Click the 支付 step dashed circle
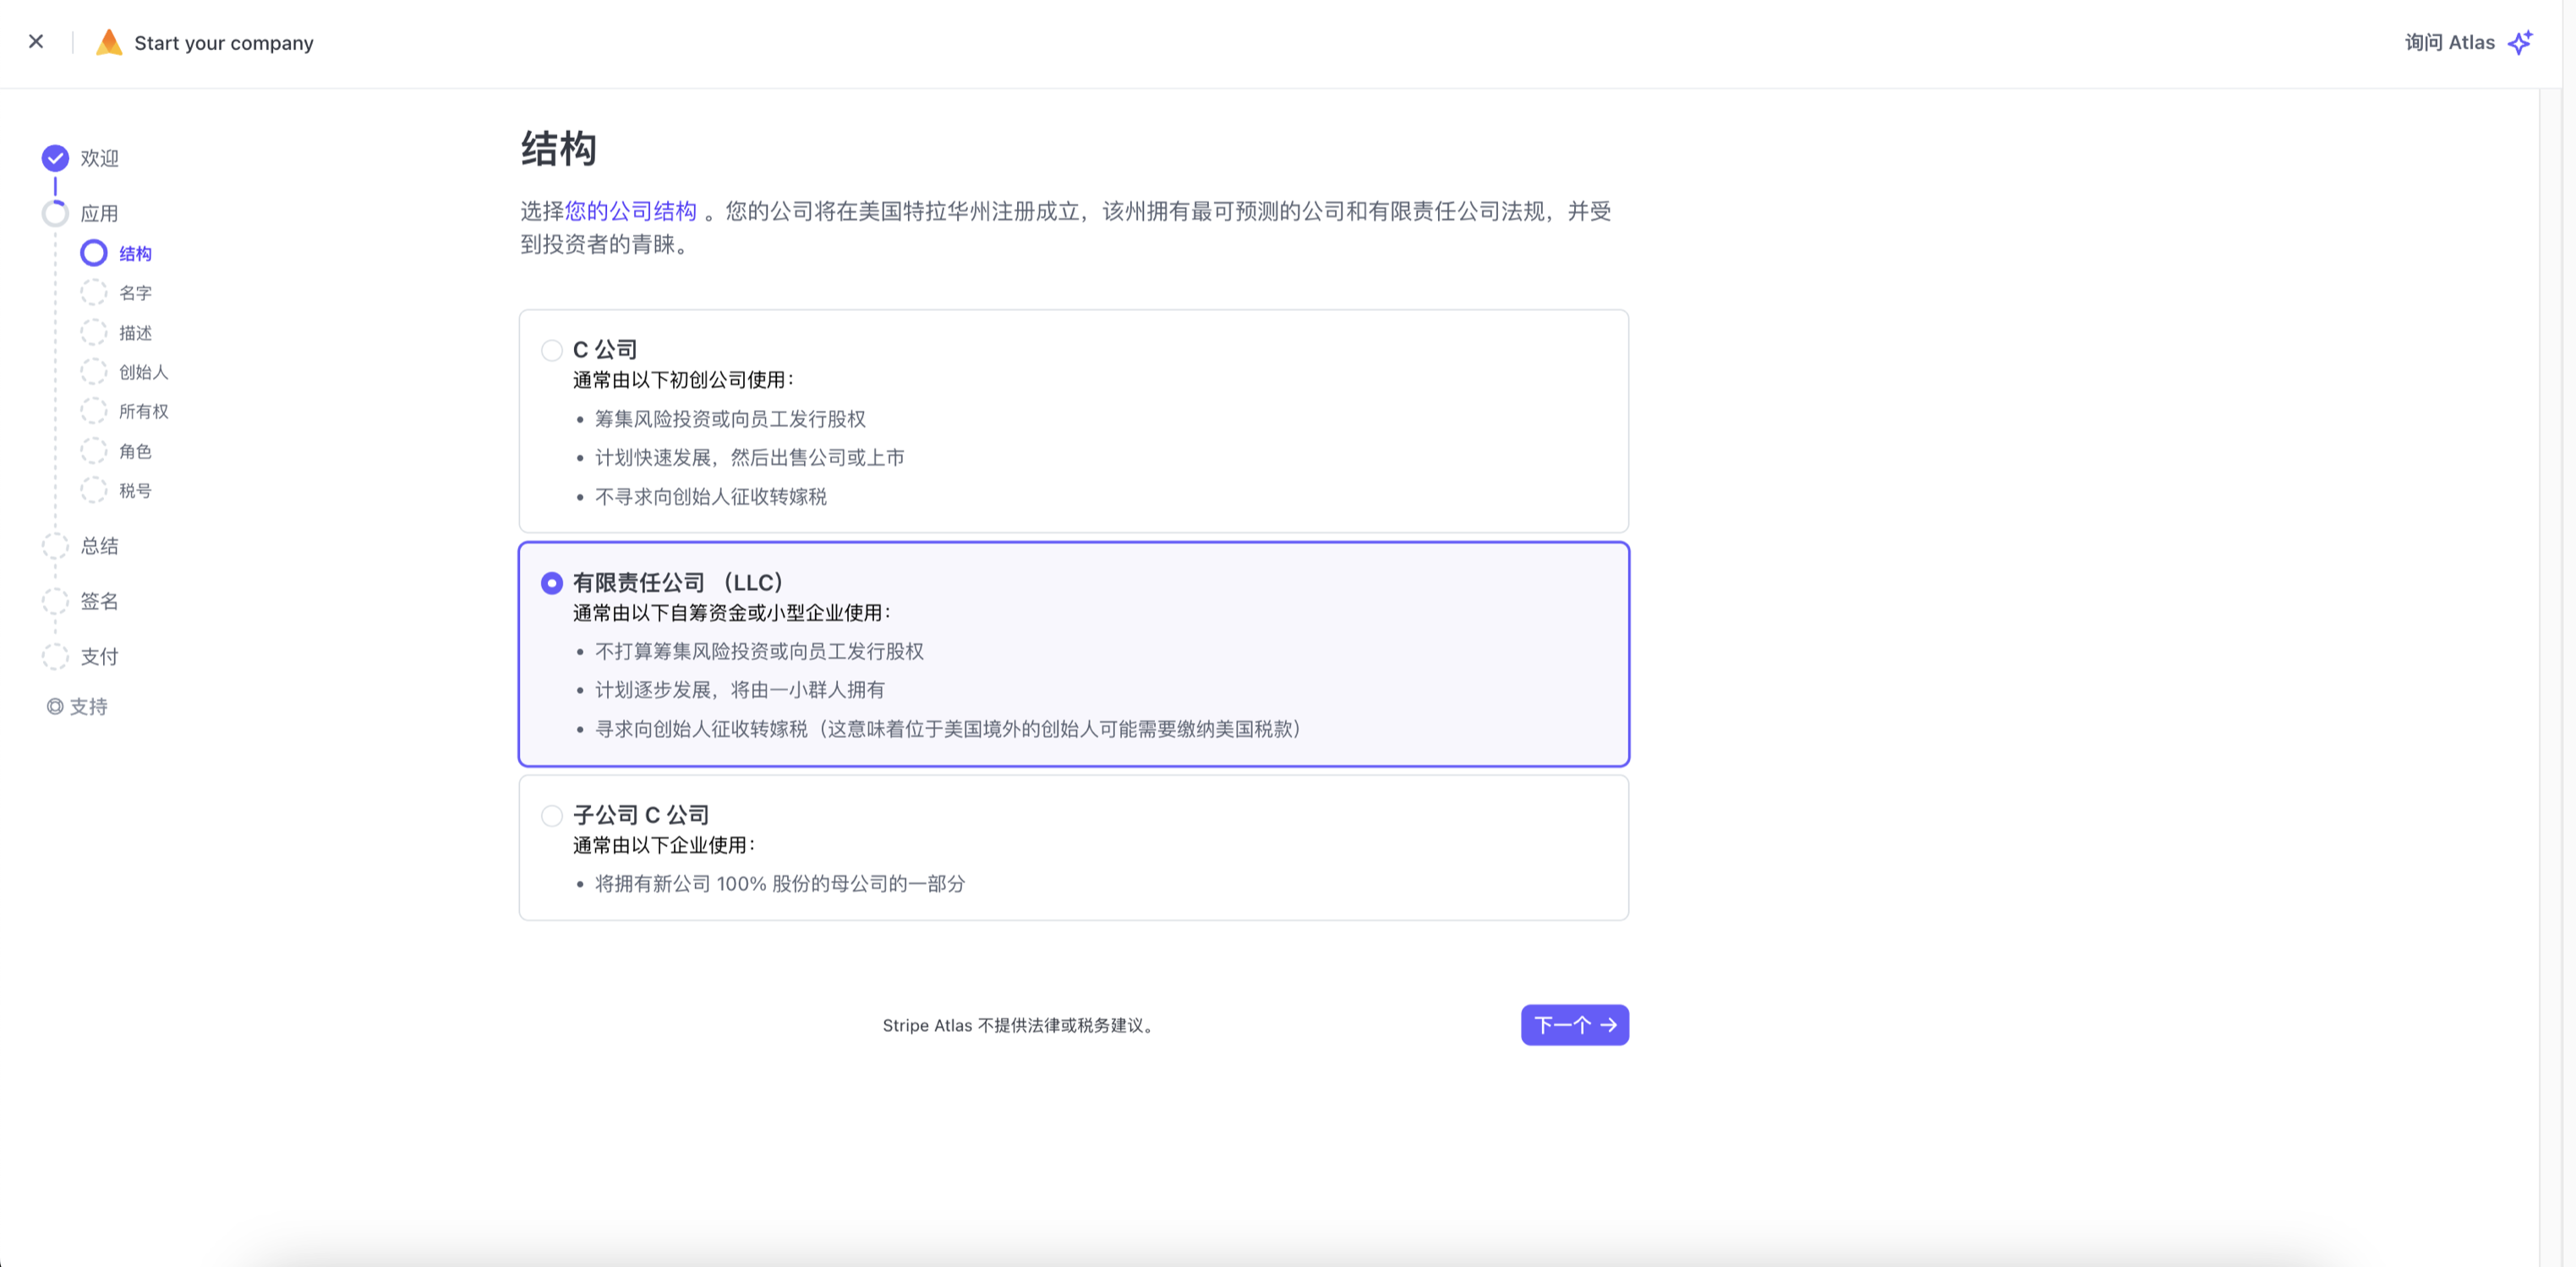2576x1267 pixels. point(55,656)
